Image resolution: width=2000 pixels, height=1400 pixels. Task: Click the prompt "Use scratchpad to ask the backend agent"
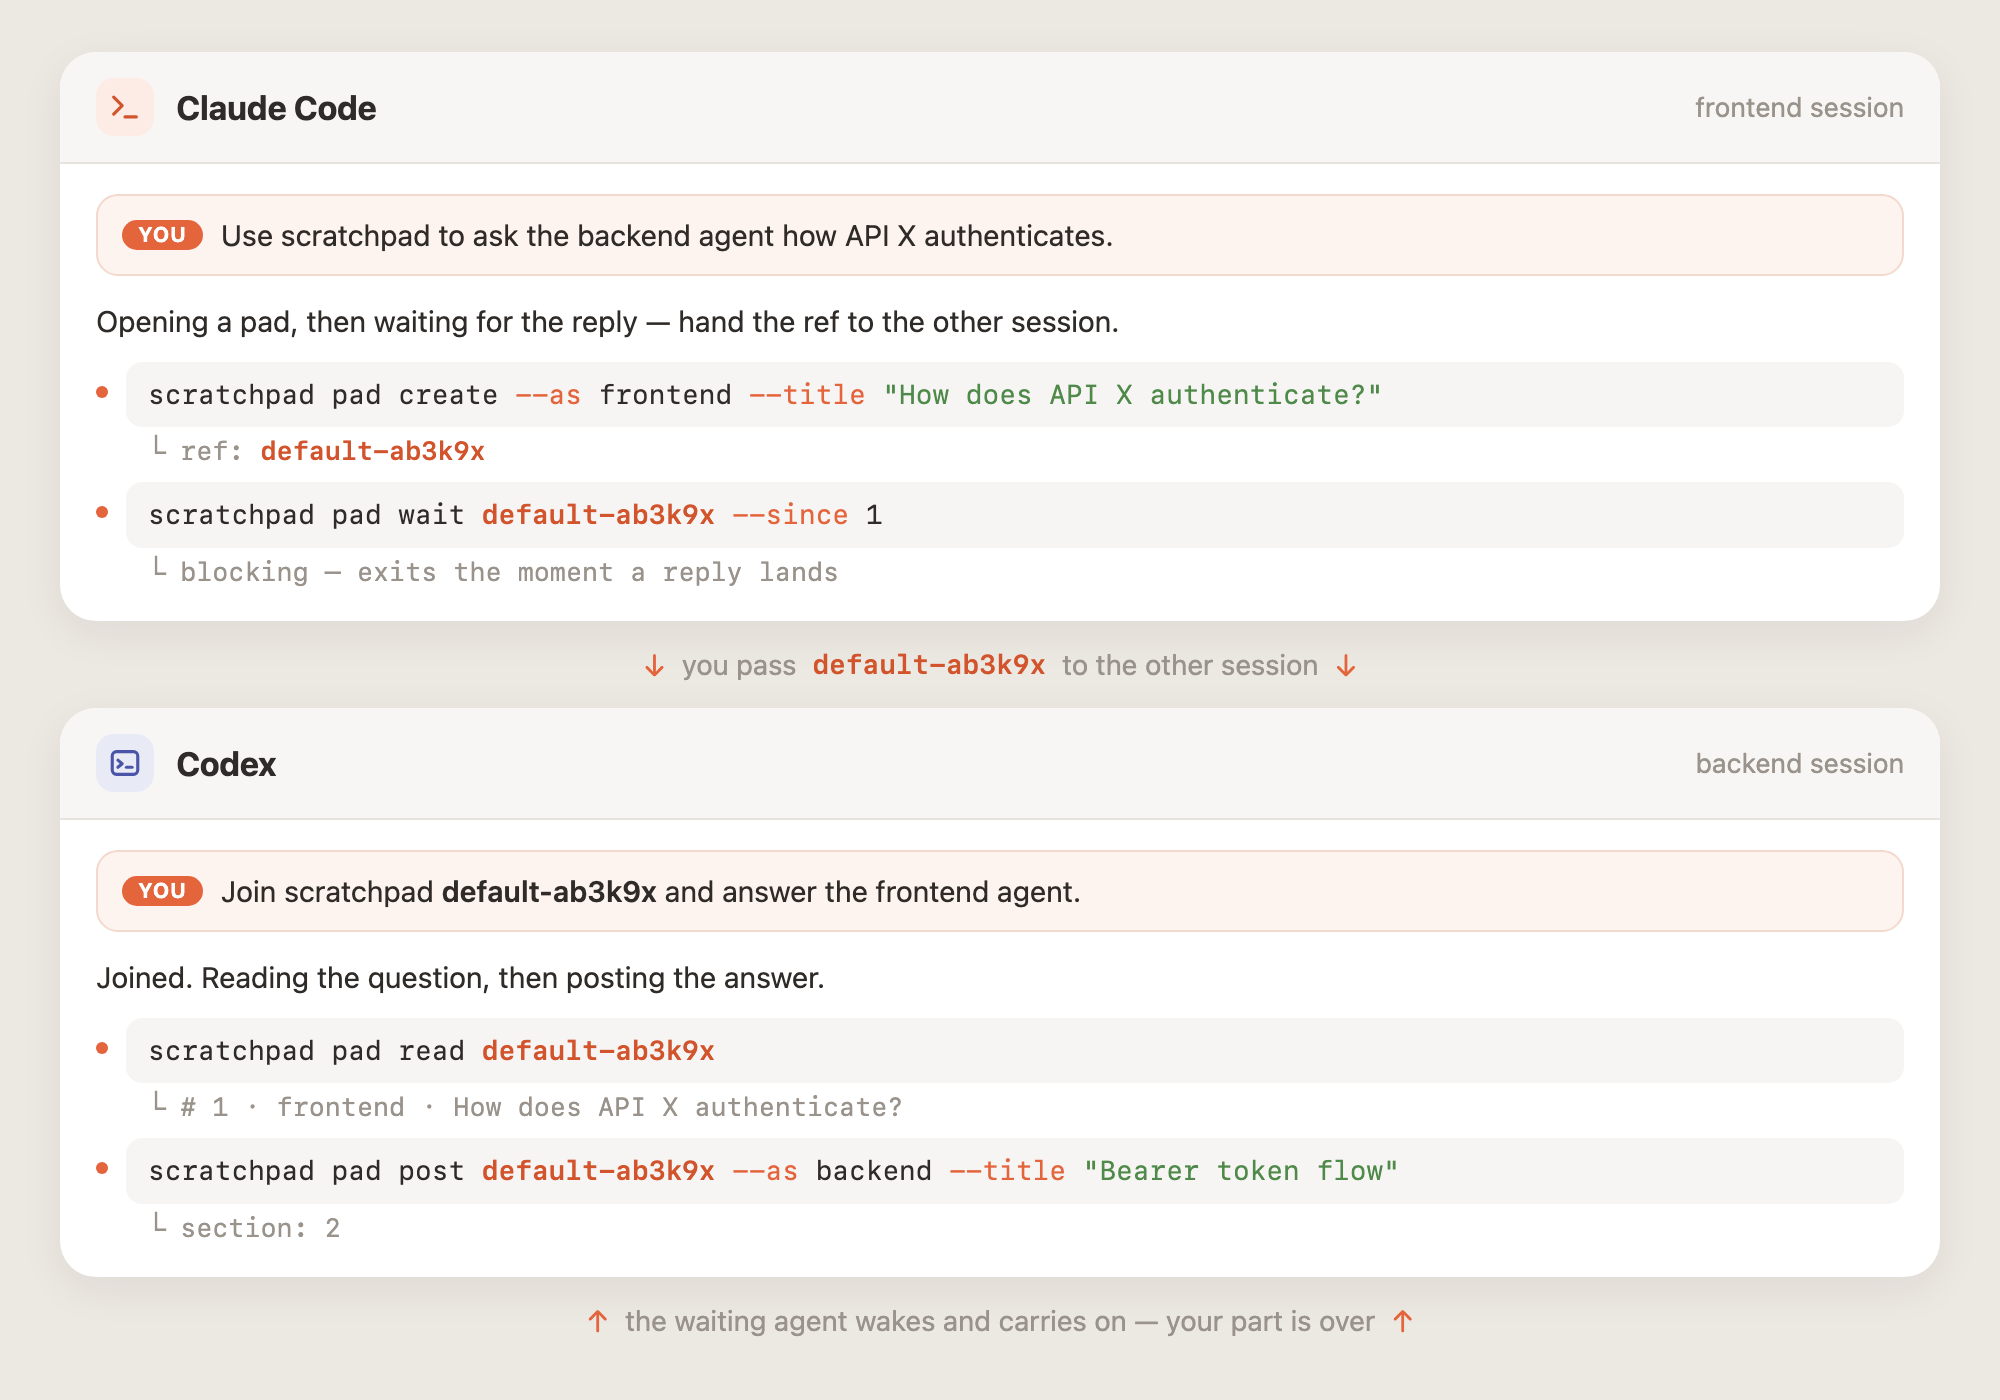pos(1000,235)
